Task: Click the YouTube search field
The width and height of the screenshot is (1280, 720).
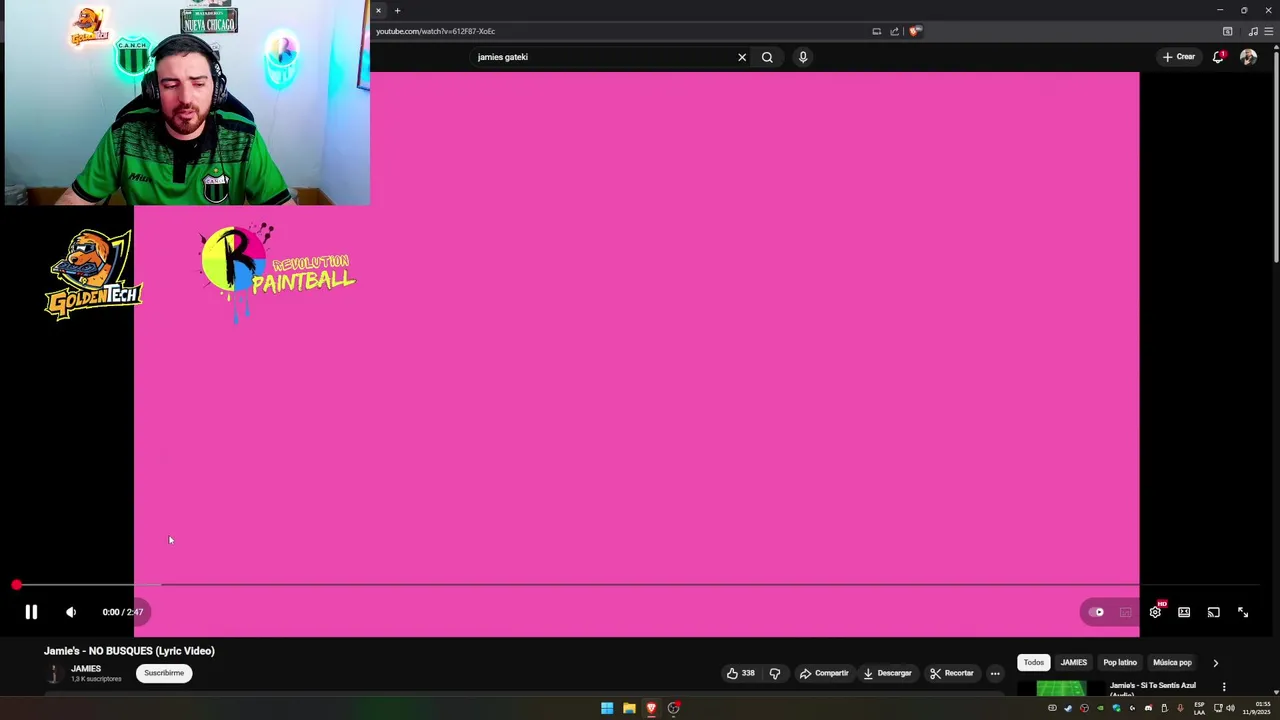Action: point(603,57)
